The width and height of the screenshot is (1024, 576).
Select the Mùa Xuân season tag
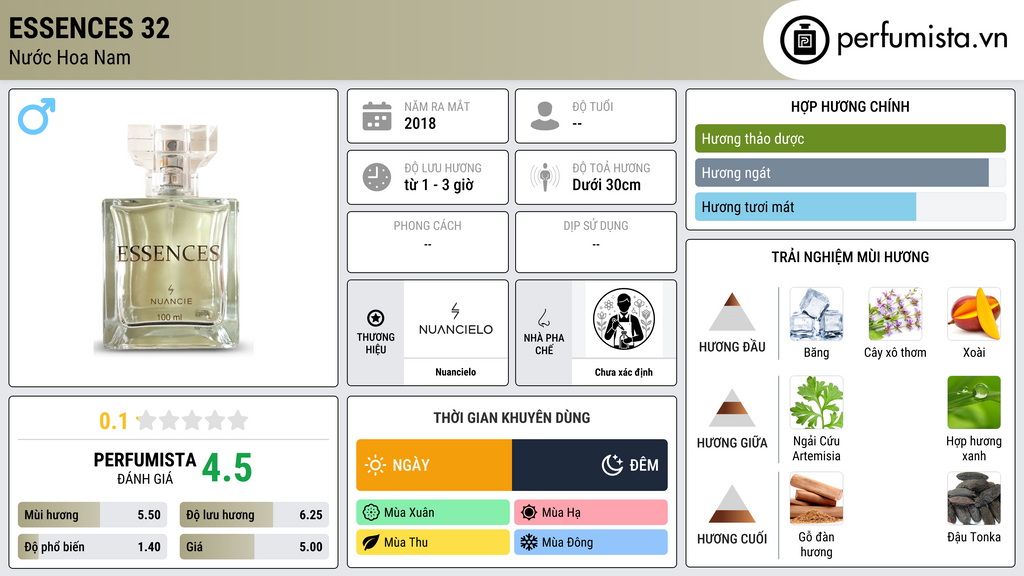[x=433, y=513]
